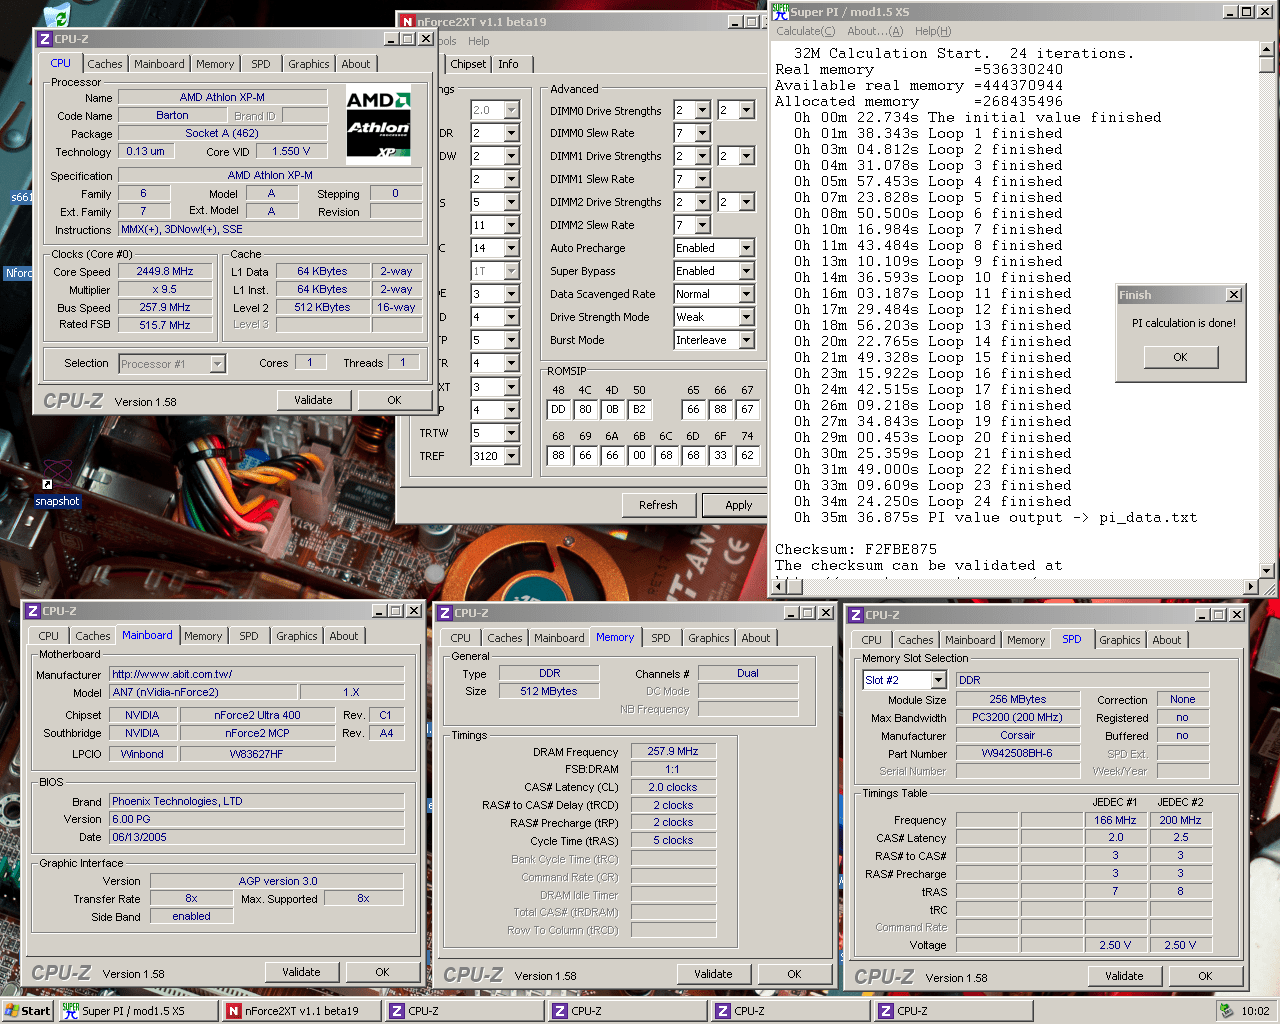Screen dimensions: 1280x1024
Task: Click Validate in the Mainboard CPU-Z window
Action: tap(301, 972)
